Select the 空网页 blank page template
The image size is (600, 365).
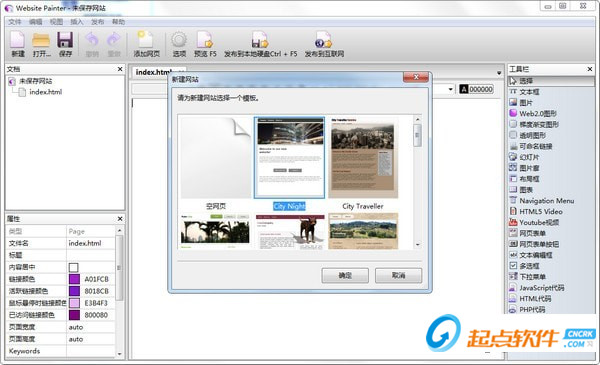click(x=216, y=158)
